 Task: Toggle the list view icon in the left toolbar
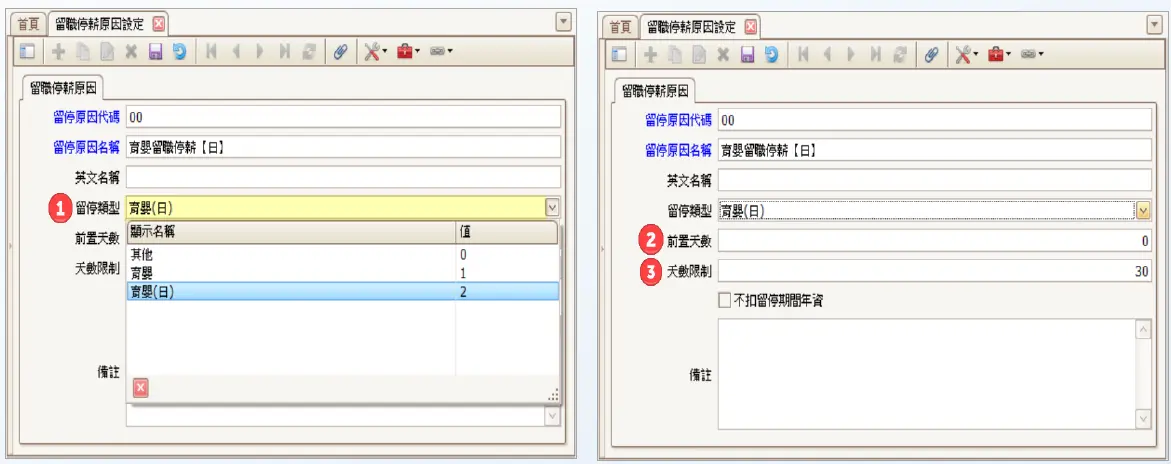[27, 52]
